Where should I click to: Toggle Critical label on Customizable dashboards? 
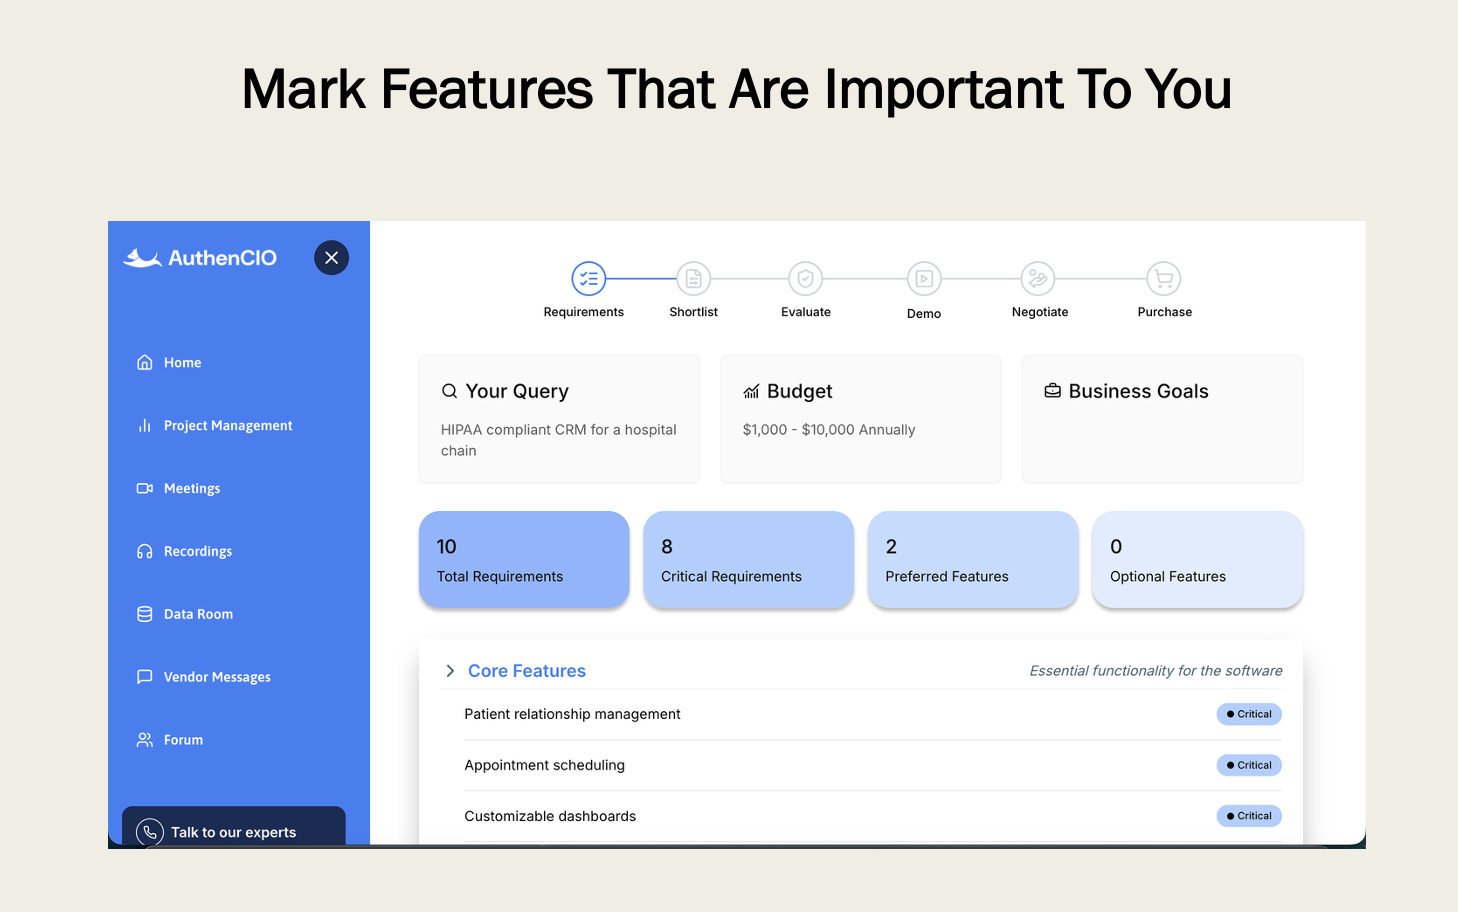click(x=1249, y=816)
